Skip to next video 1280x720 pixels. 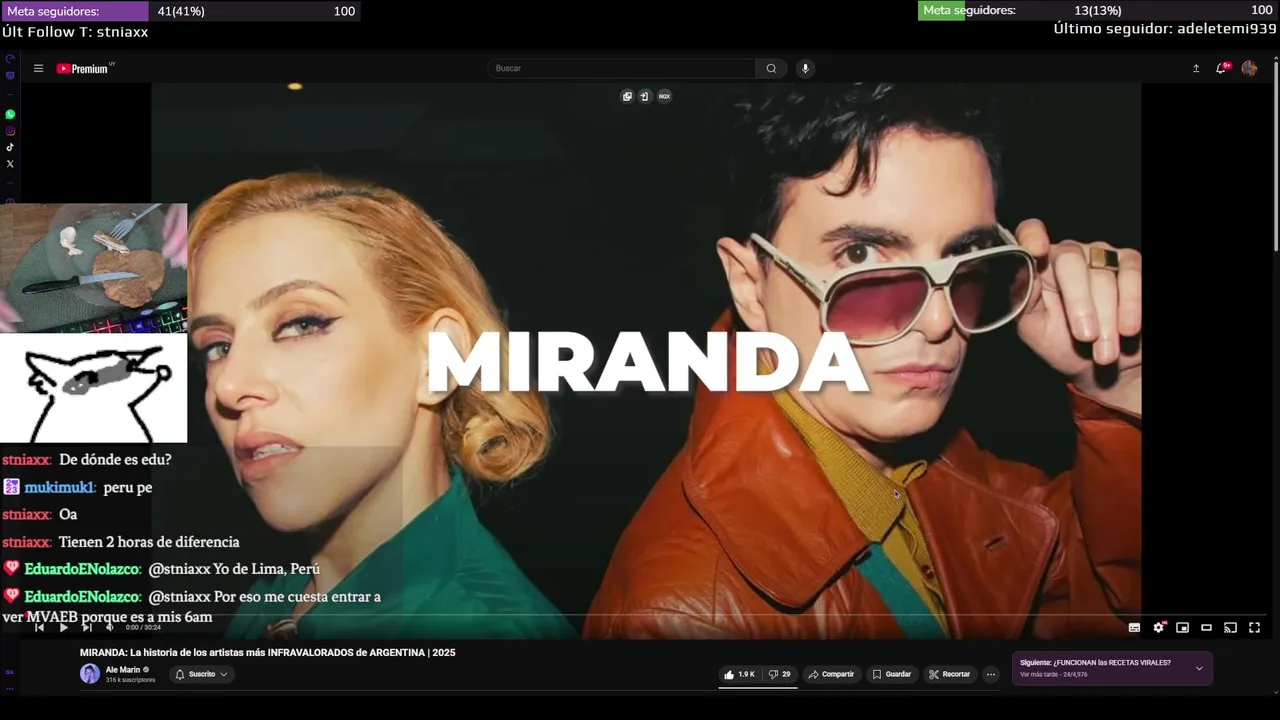tap(87, 627)
